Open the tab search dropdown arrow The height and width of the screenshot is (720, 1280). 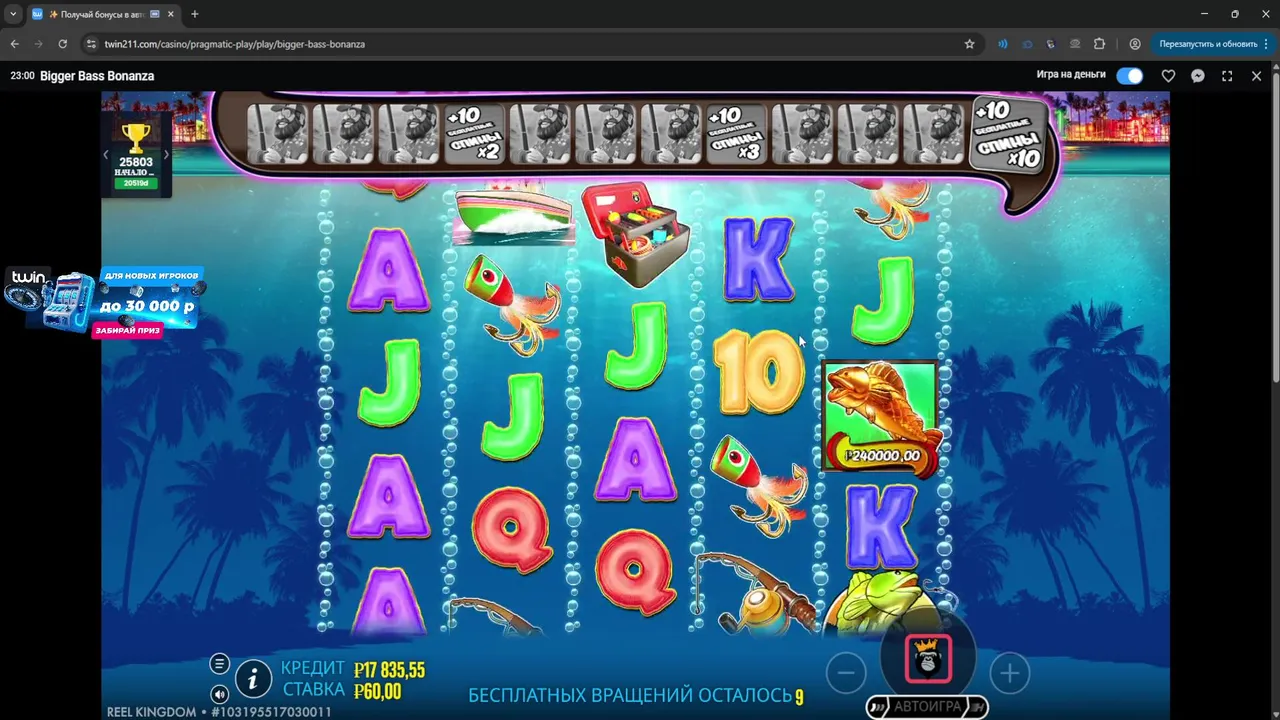pos(13,14)
